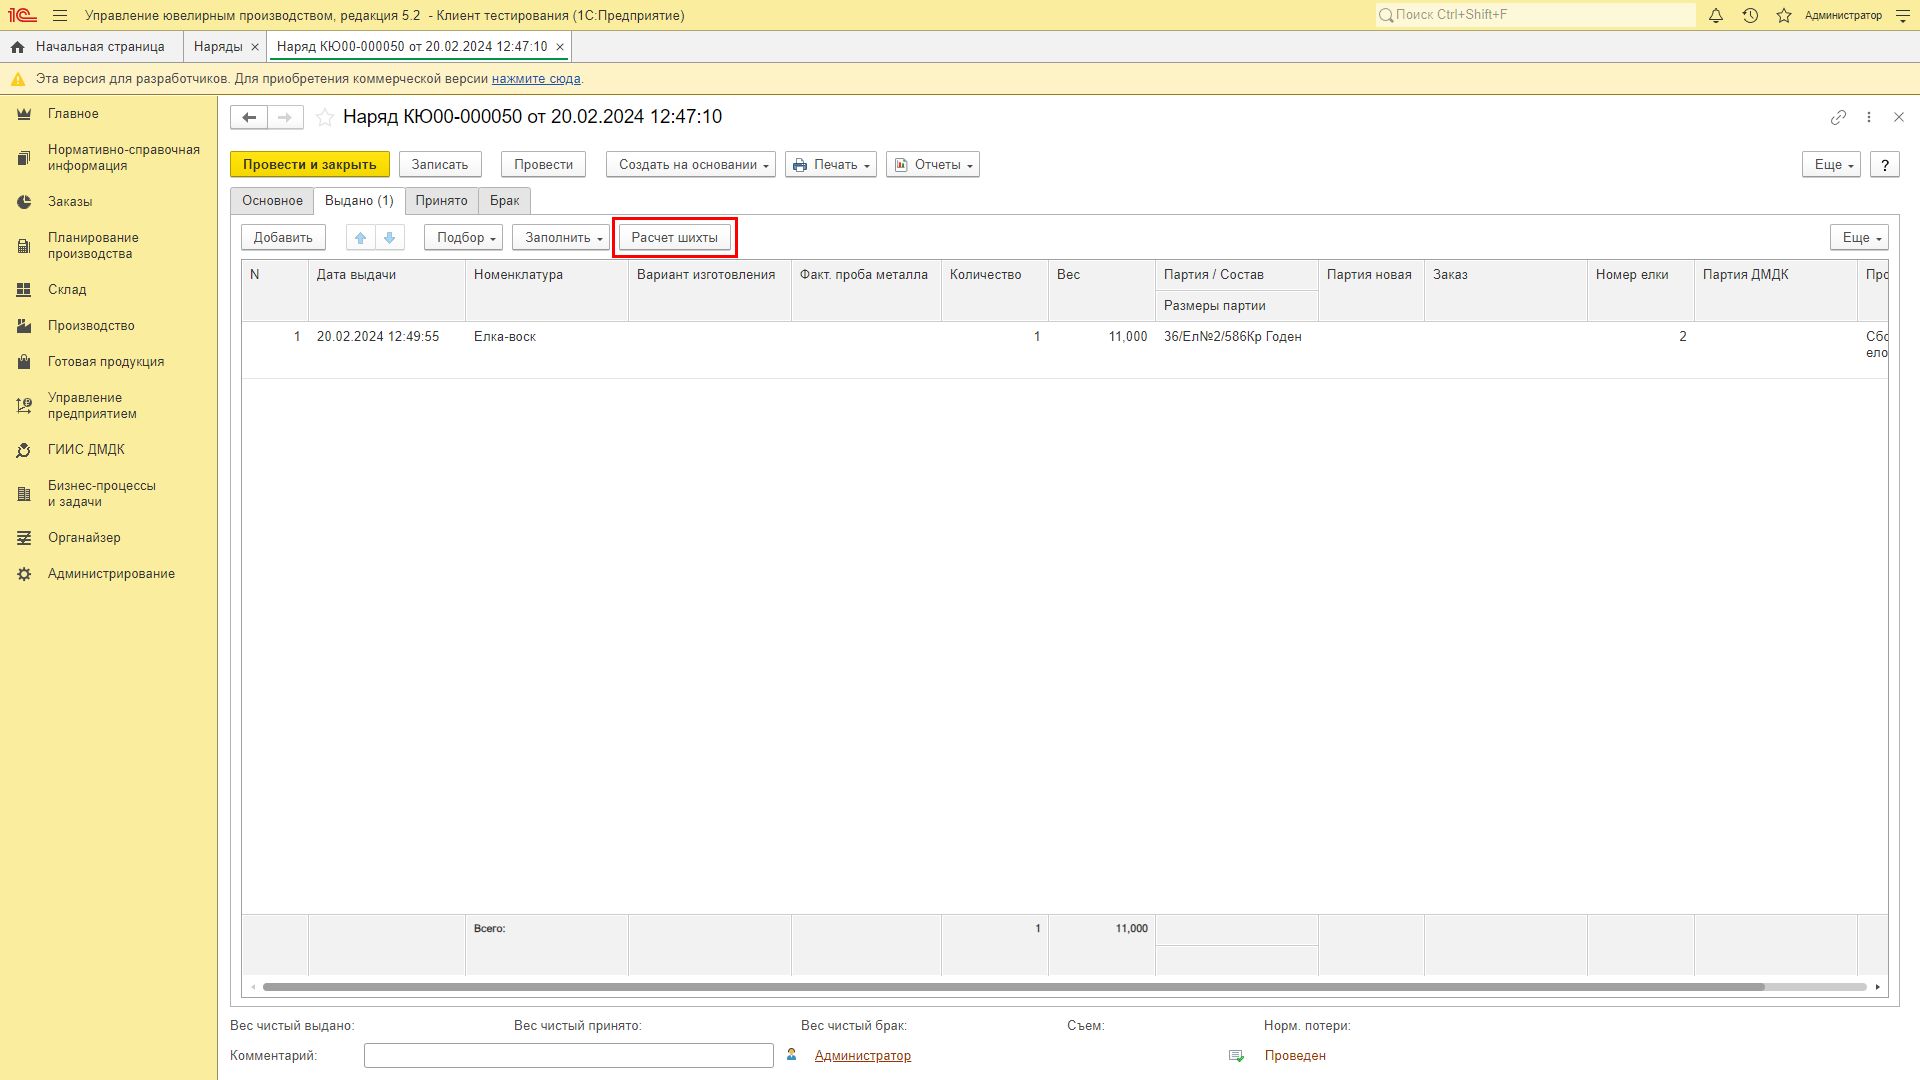This screenshot has height=1080, width=1920.
Task: Select the Выдано (1) tab
Action: tap(359, 201)
